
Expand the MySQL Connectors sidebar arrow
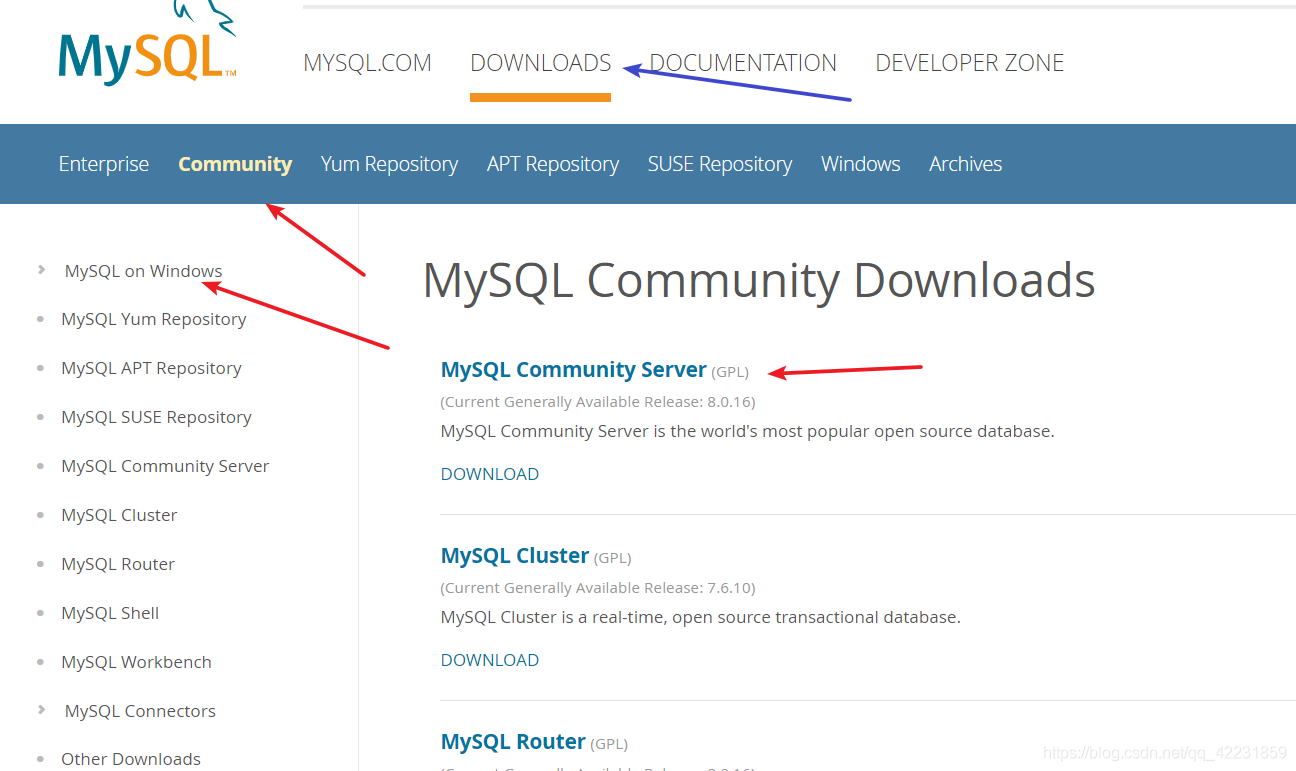(x=41, y=709)
